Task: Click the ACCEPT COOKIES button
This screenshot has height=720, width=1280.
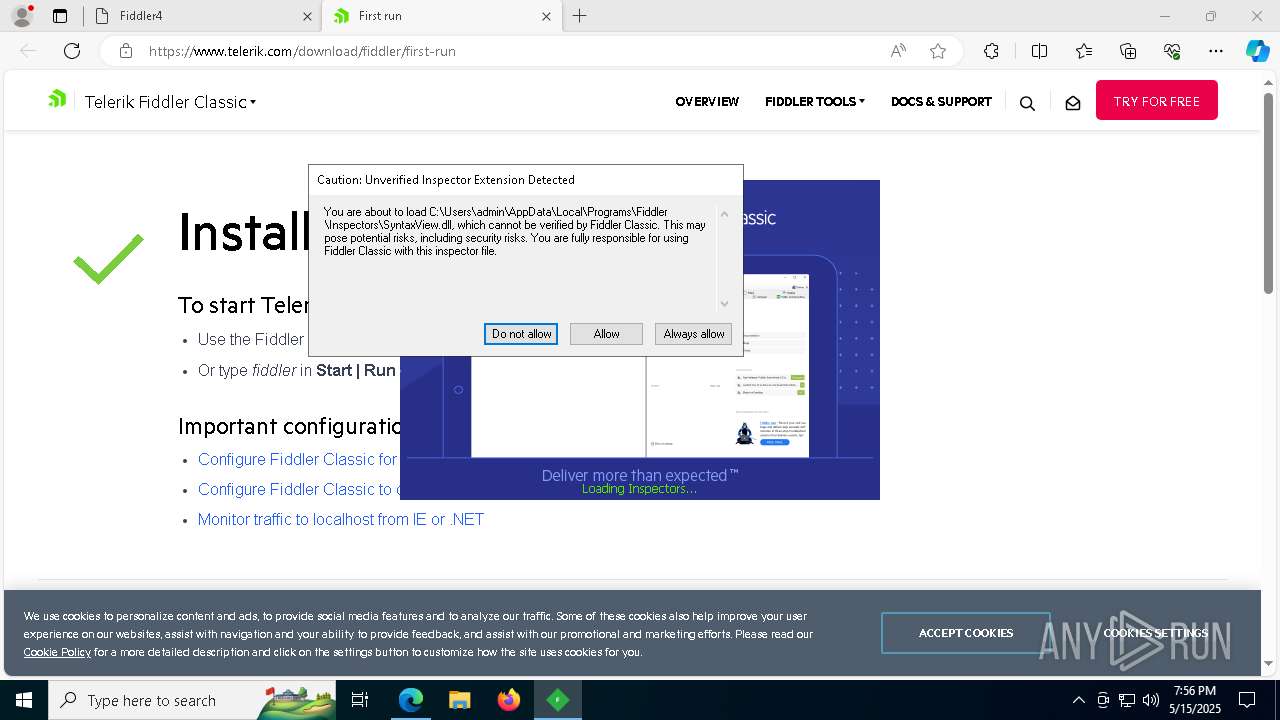Action: coord(966,633)
